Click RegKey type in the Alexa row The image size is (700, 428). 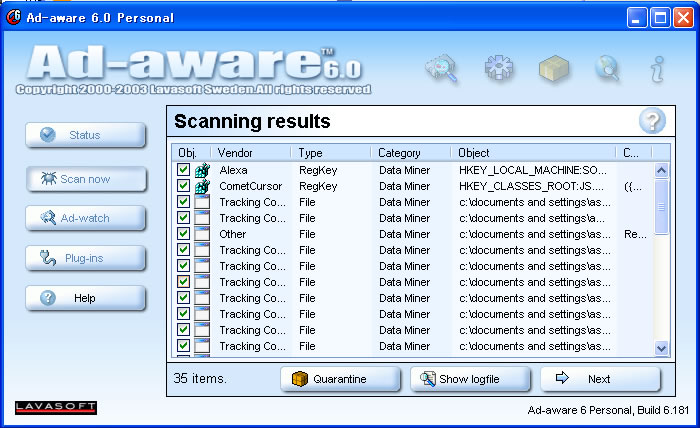coord(318,170)
